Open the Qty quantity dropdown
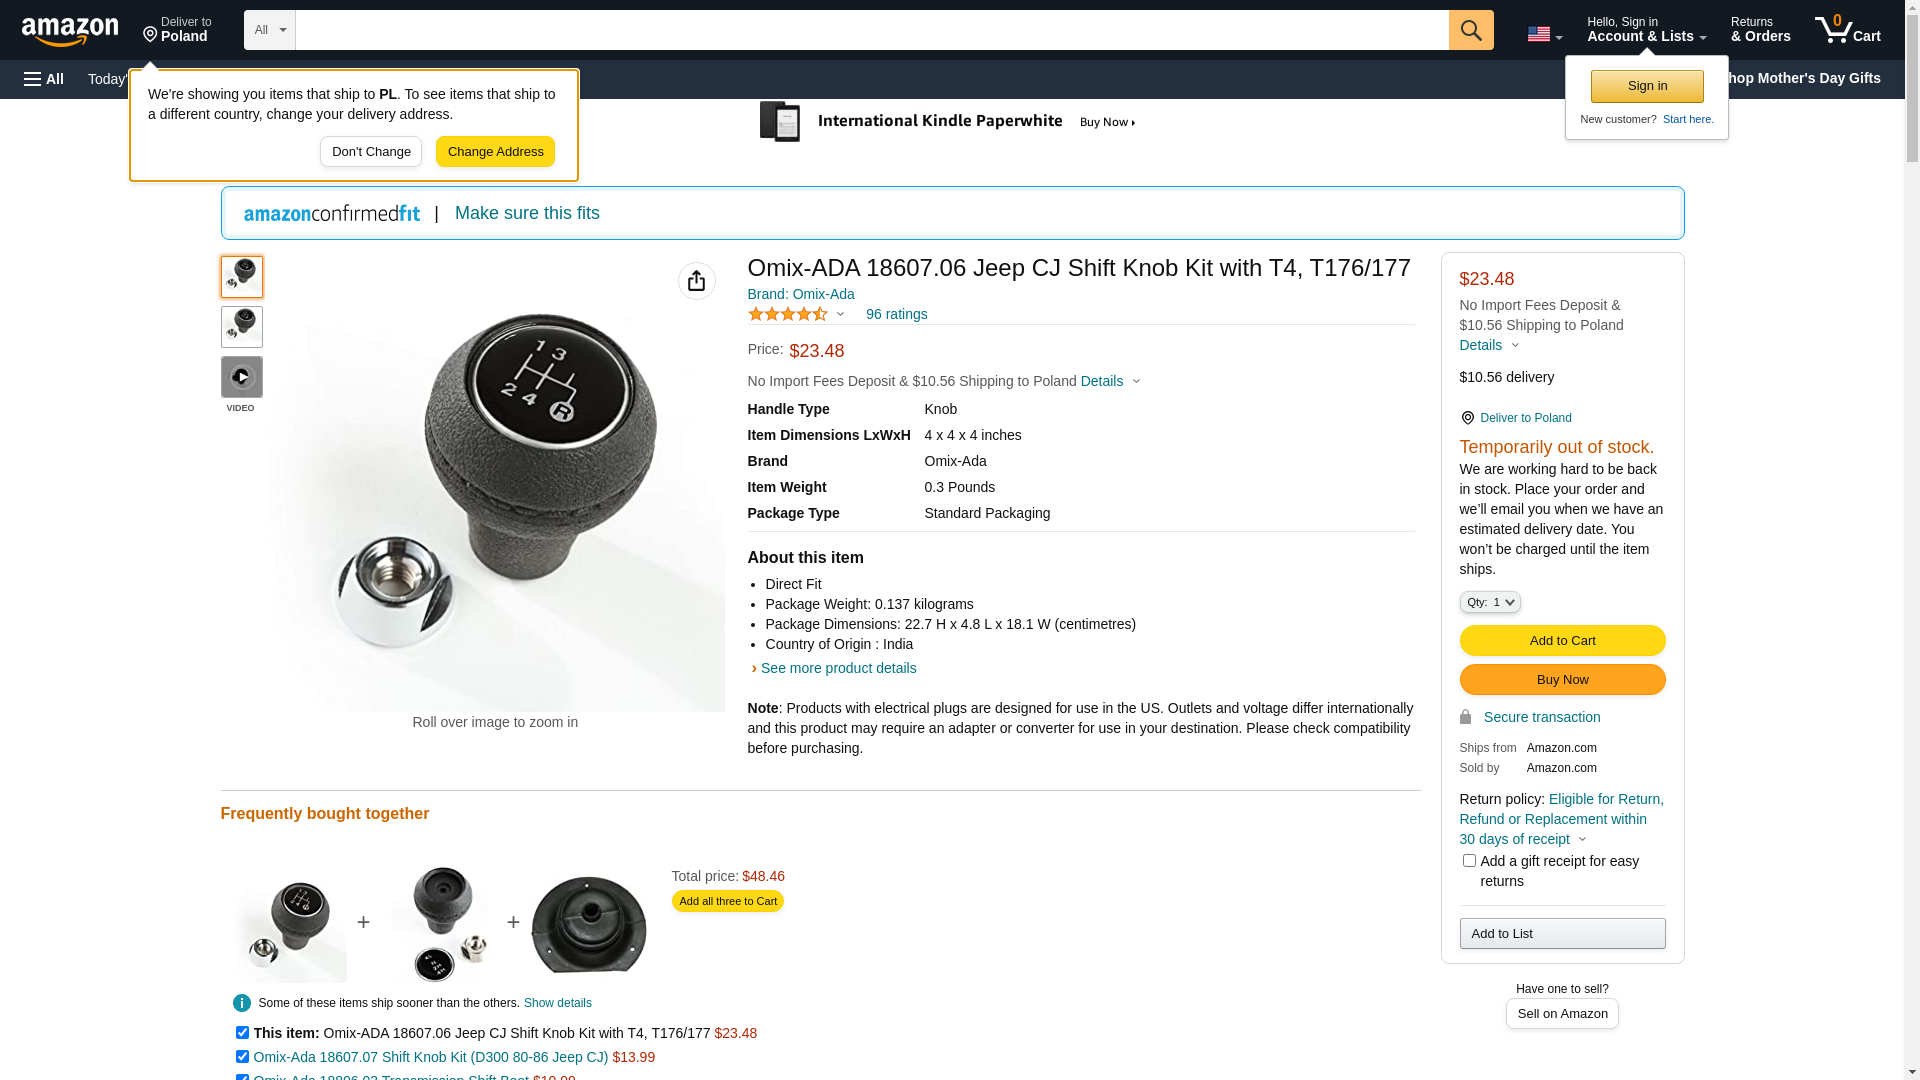Image resolution: width=1920 pixels, height=1080 pixels. pos(1489,602)
